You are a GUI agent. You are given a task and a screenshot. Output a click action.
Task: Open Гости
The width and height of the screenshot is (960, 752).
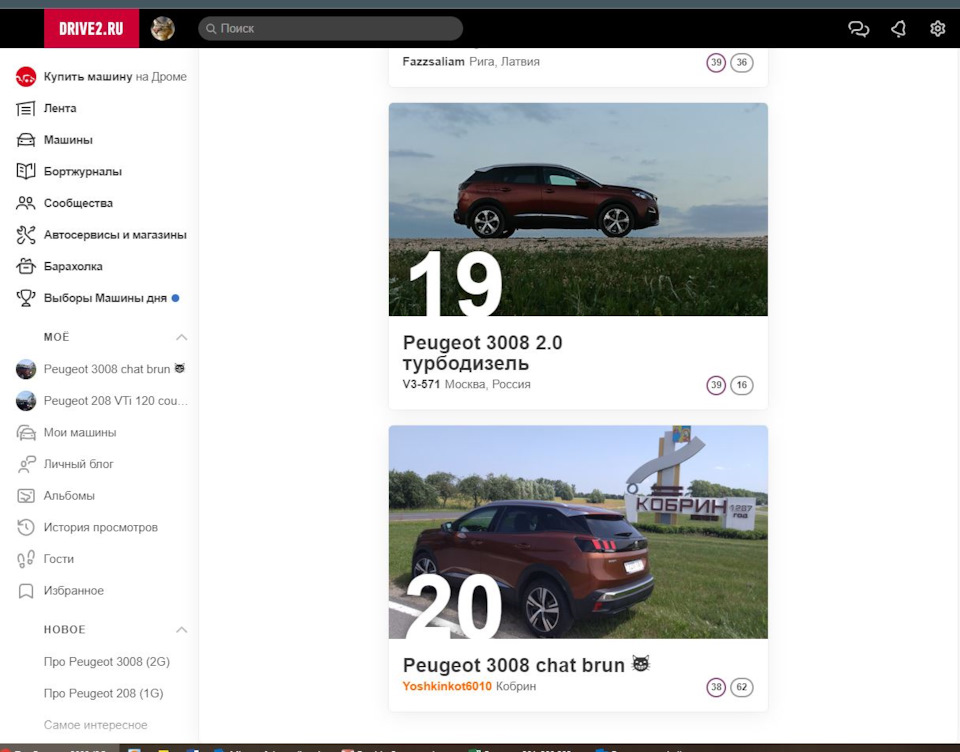[x=59, y=559]
